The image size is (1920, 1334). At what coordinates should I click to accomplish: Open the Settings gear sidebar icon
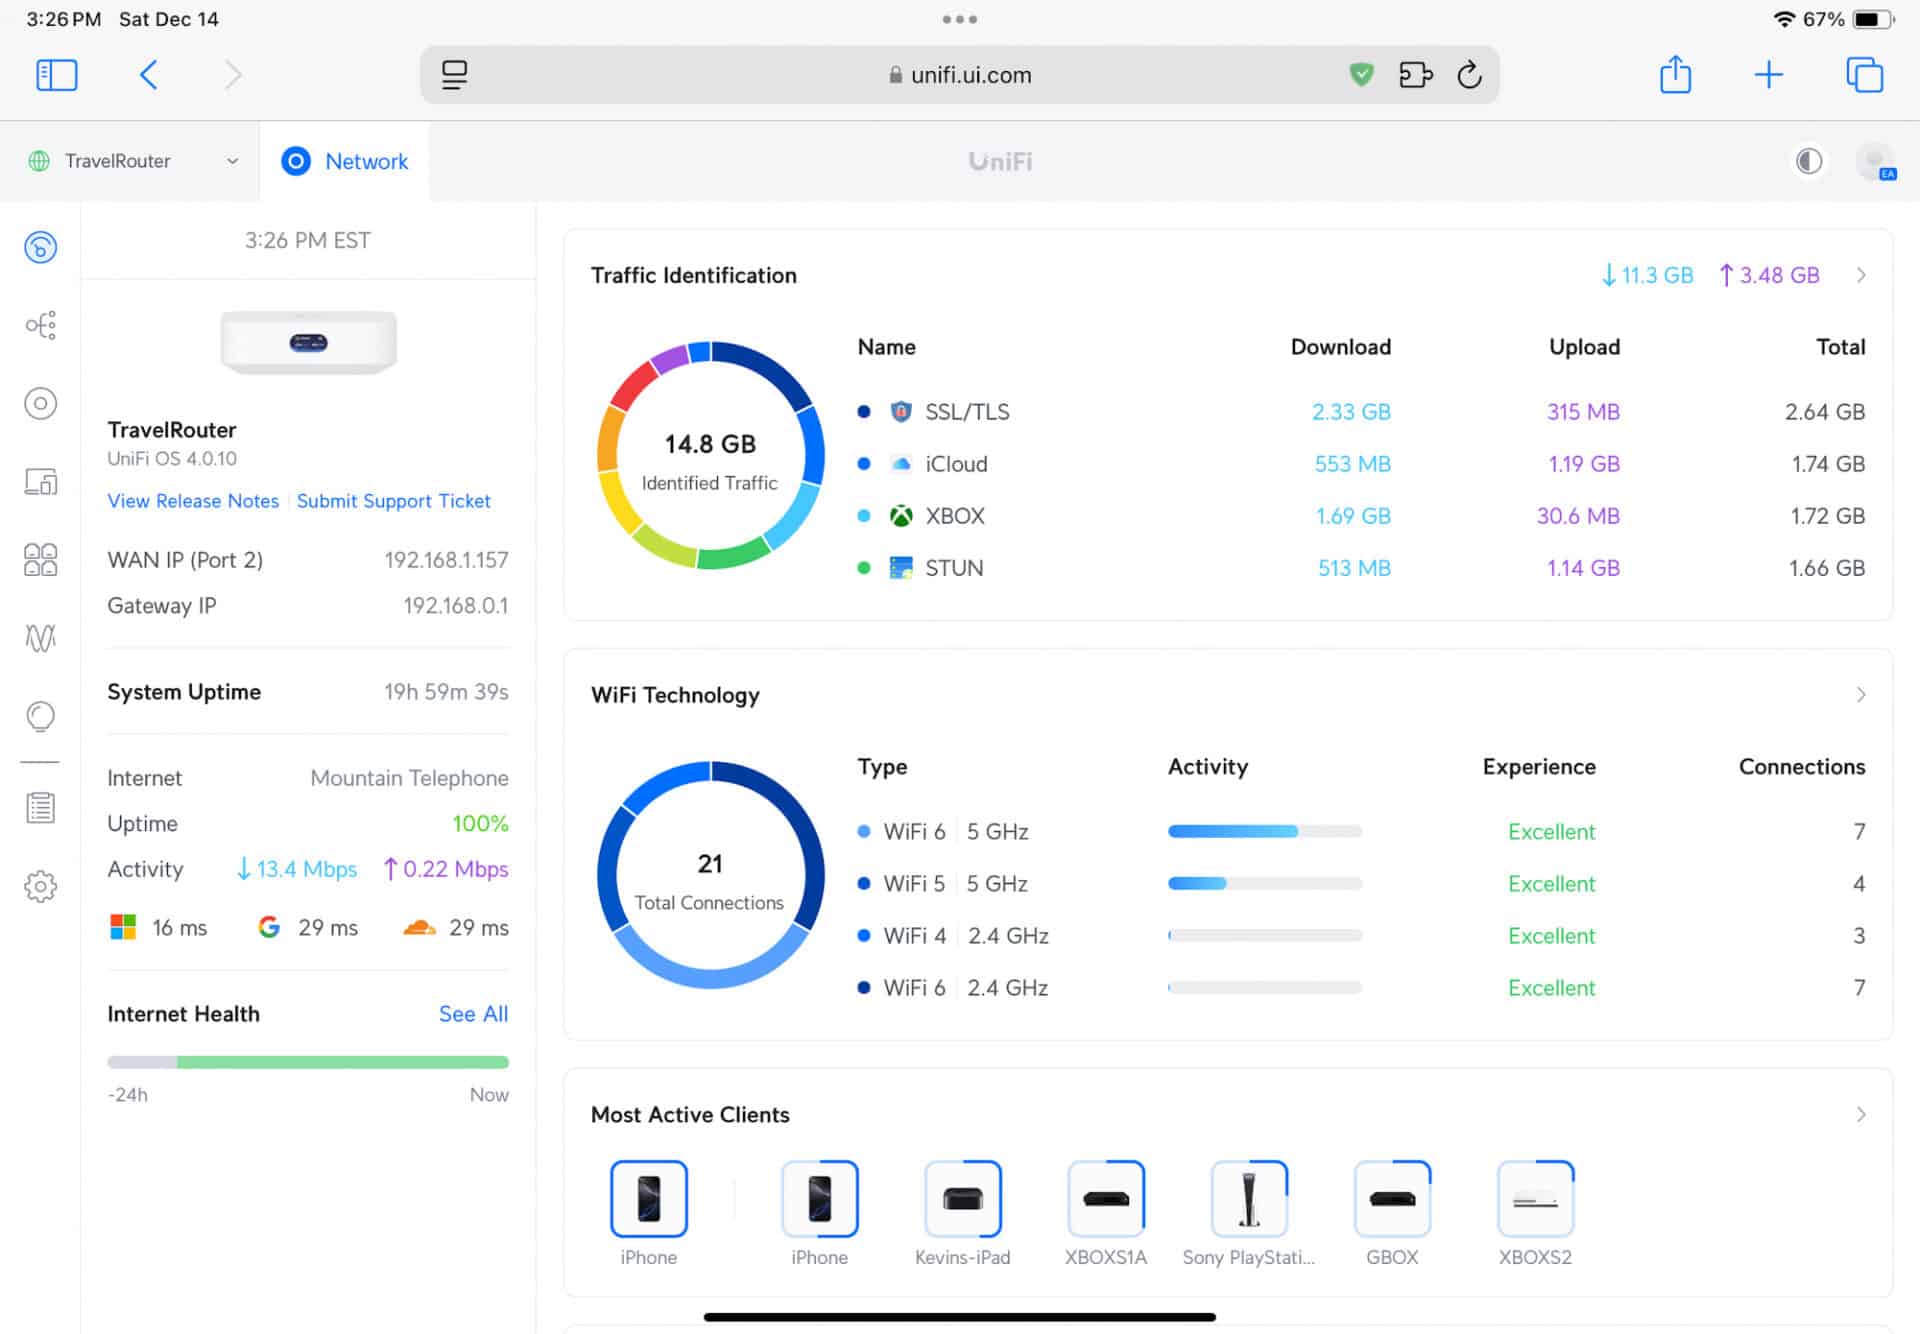point(40,886)
